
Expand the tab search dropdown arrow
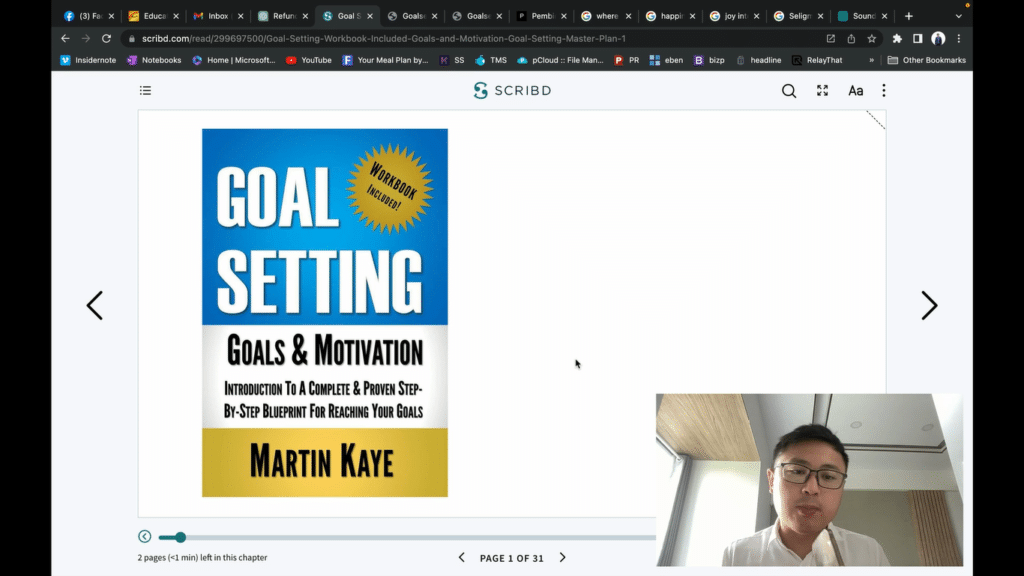tap(959, 16)
